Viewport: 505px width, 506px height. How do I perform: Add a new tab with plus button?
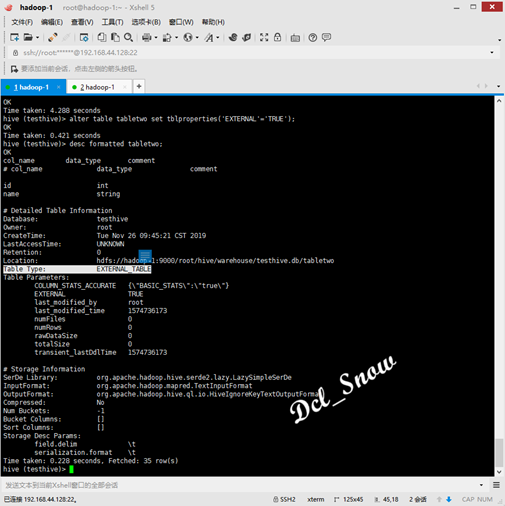(139, 87)
